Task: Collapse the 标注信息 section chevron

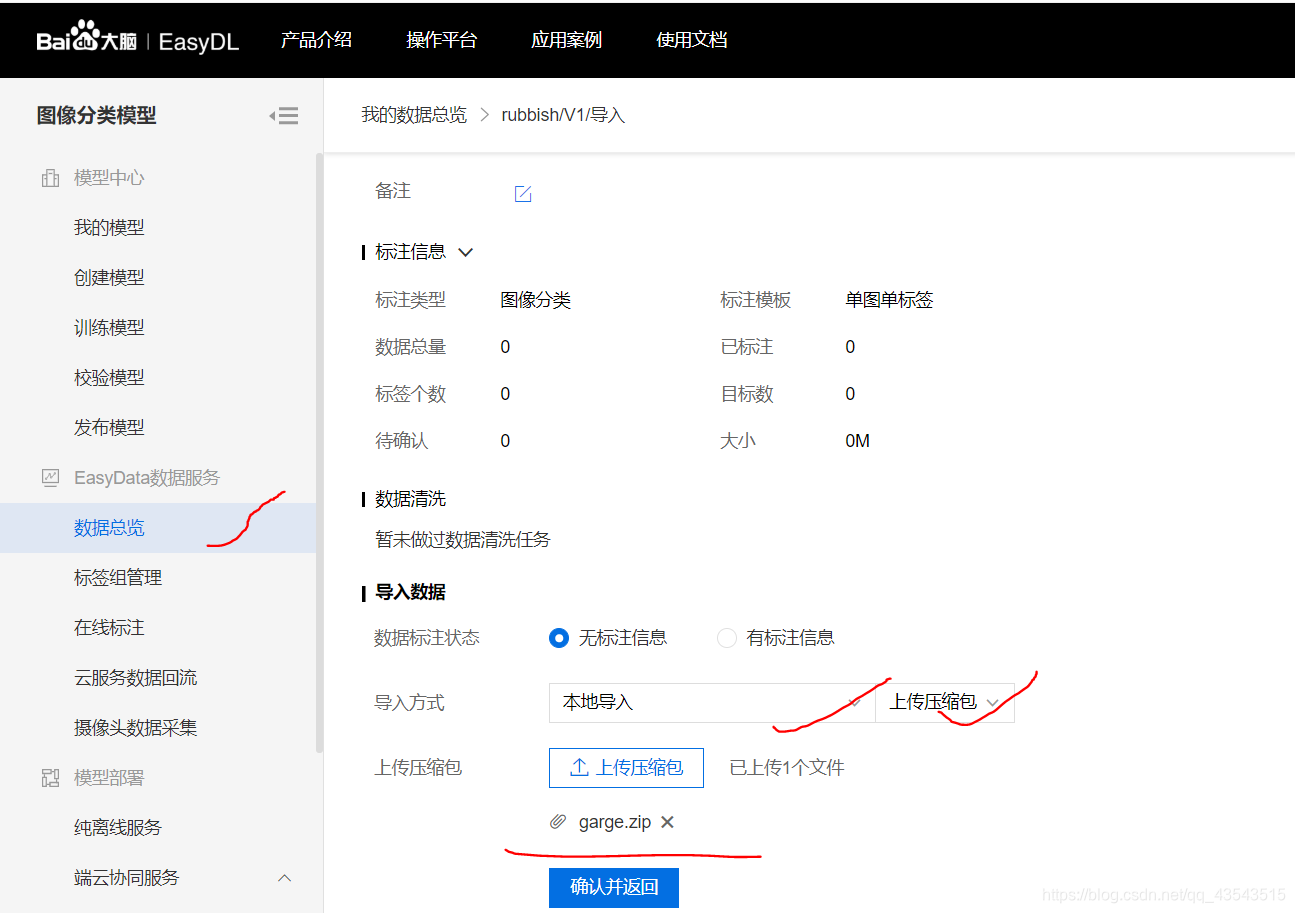Action: tap(465, 252)
